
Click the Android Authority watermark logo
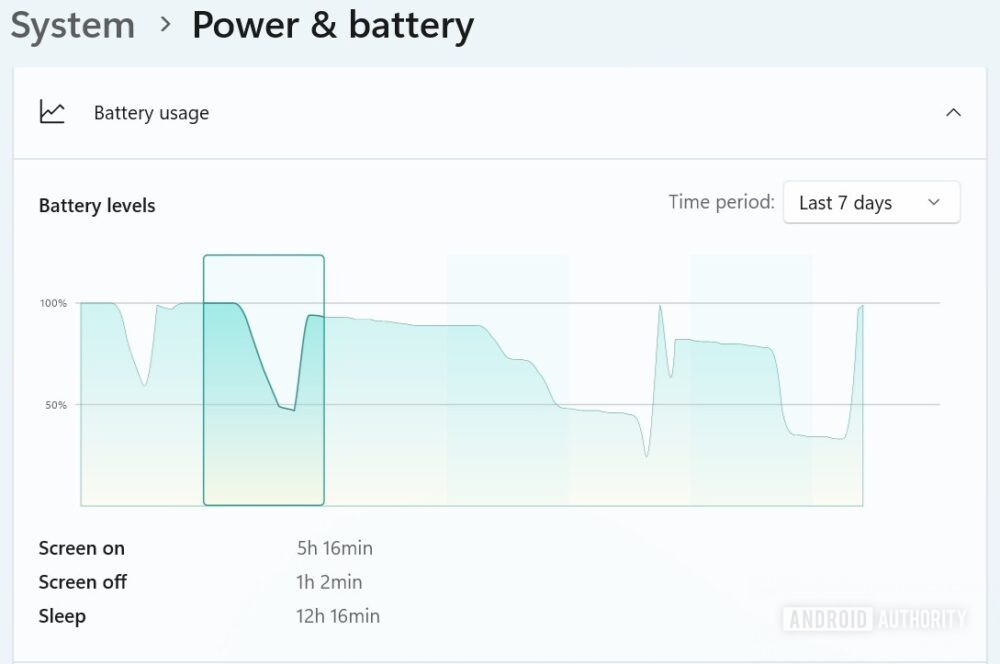875,619
